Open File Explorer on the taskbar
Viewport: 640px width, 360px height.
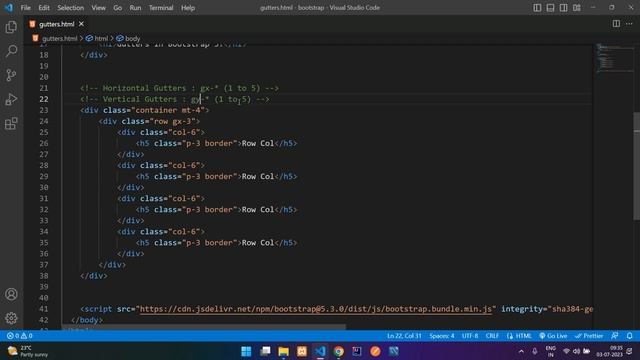pyautogui.click(x=283, y=351)
